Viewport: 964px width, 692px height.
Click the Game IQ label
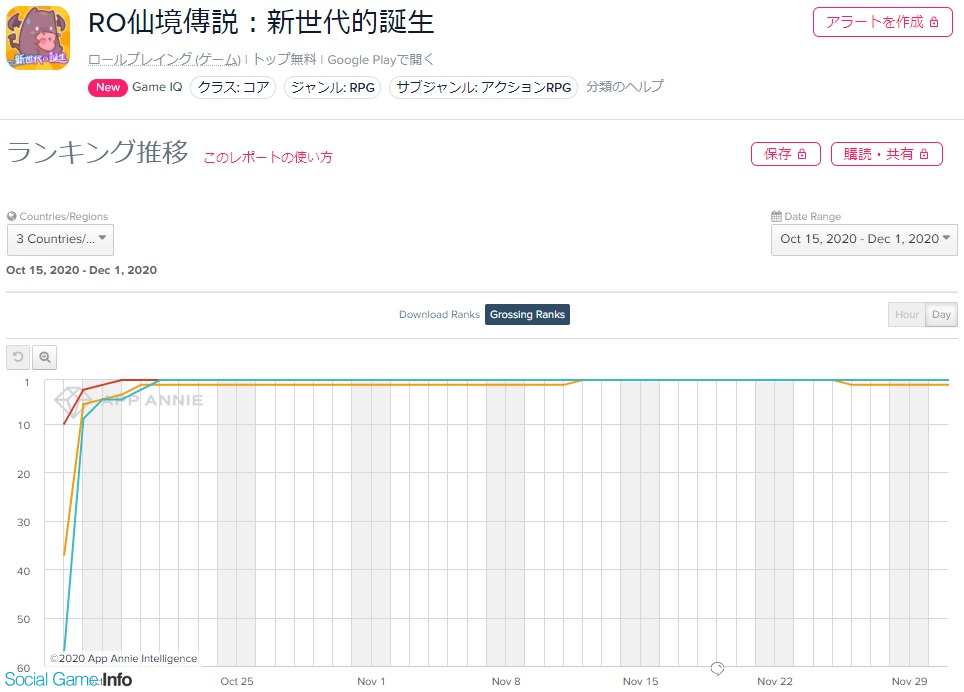pyautogui.click(x=157, y=87)
